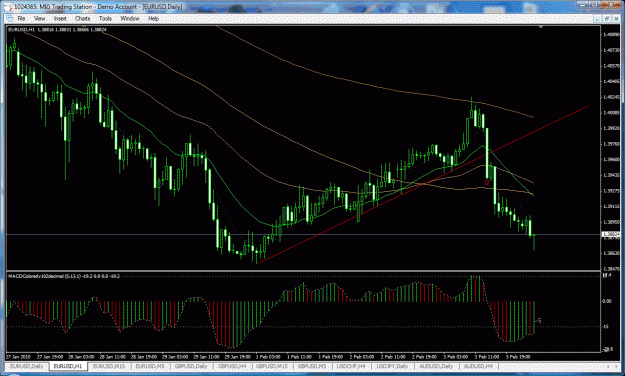This screenshot has width=625, height=376.
Task: Open the File menu
Action: pos(21,18)
